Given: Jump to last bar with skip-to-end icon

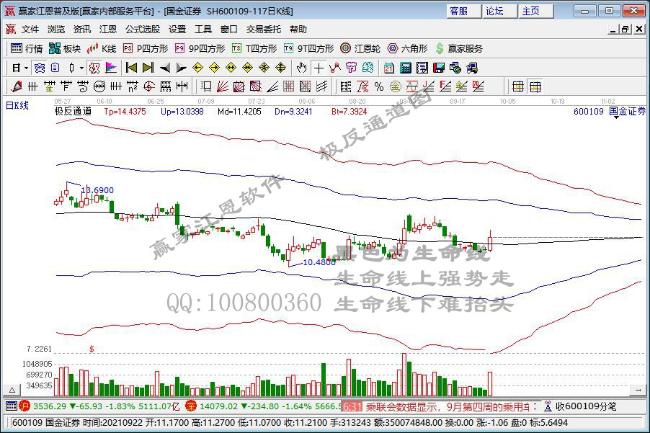Looking at the screenshot, I should click(148, 68).
